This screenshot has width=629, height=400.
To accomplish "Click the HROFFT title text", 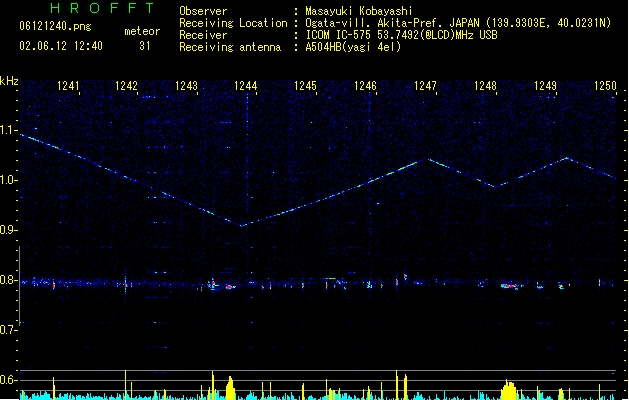I will click(x=103, y=8).
